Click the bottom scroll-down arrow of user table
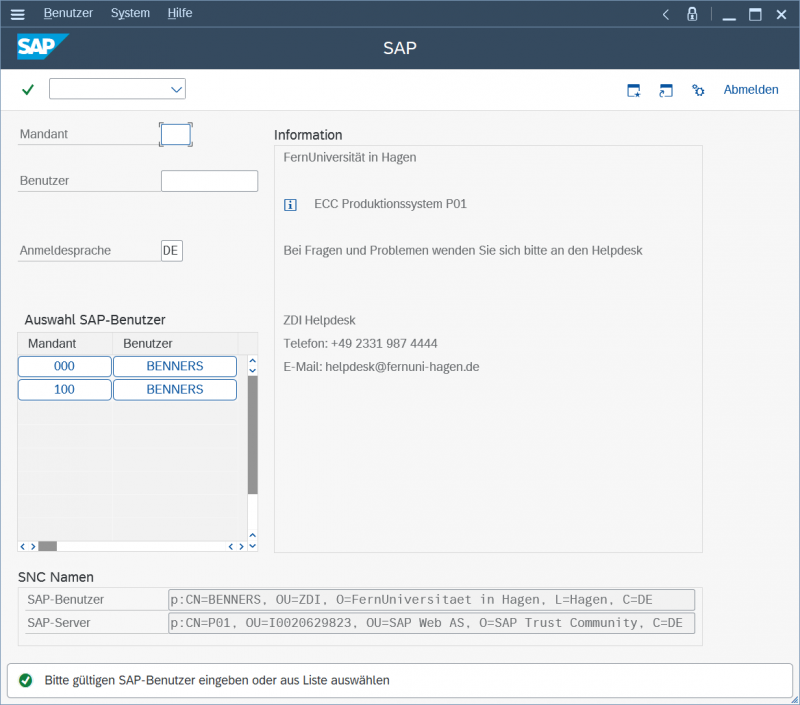Image resolution: width=800 pixels, height=705 pixels. click(x=253, y=546)
